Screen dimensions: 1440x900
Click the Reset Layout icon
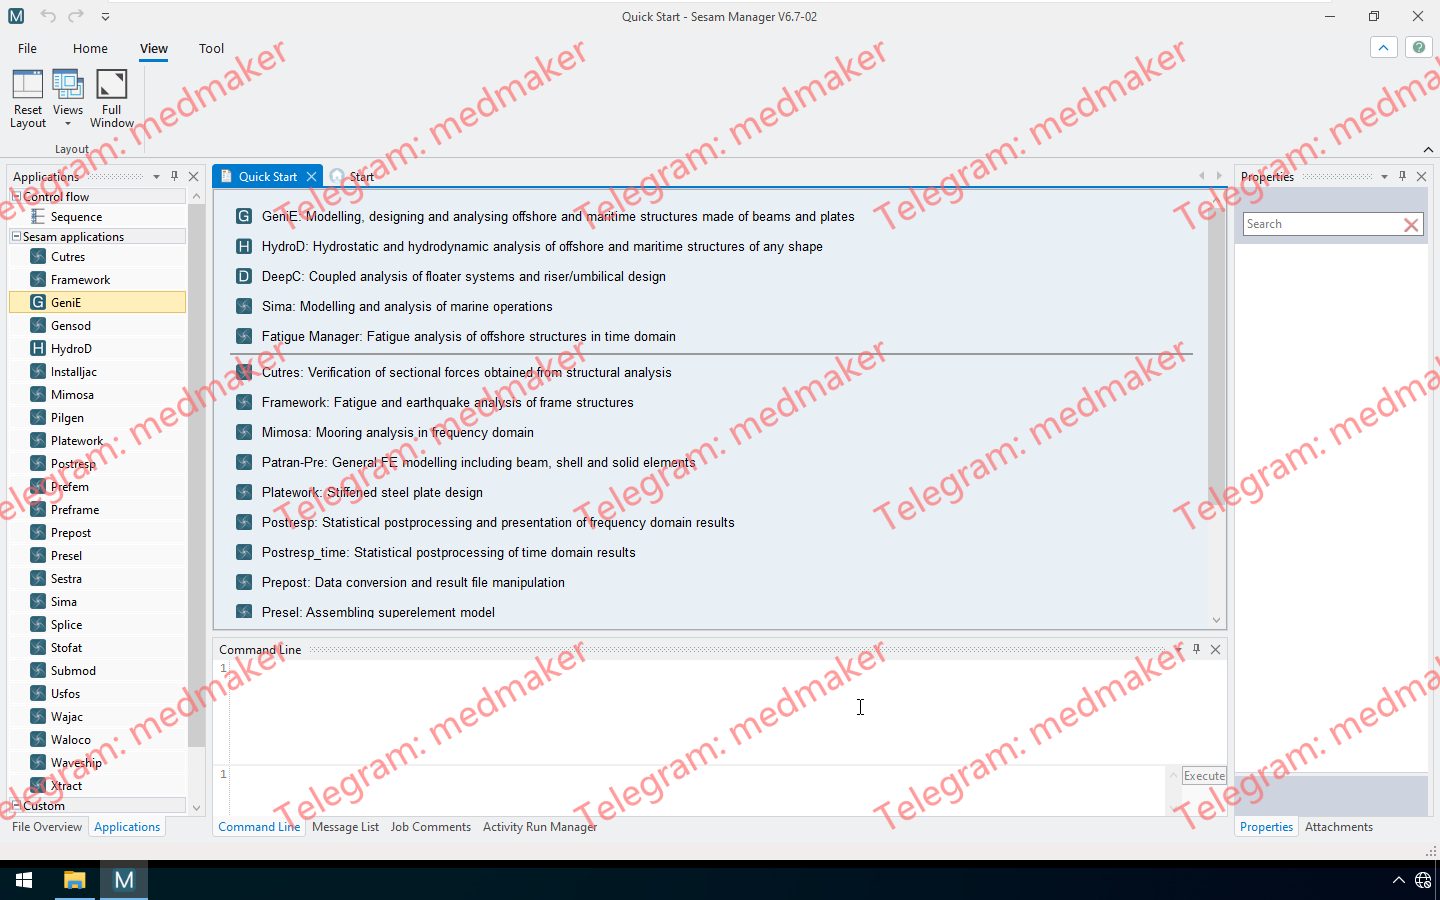pyautogui.click(x=28, y=84)
